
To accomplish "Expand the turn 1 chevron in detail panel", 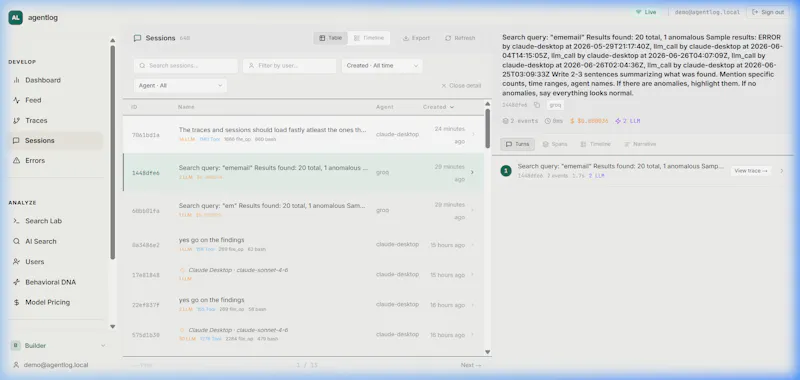I will 782,171.
